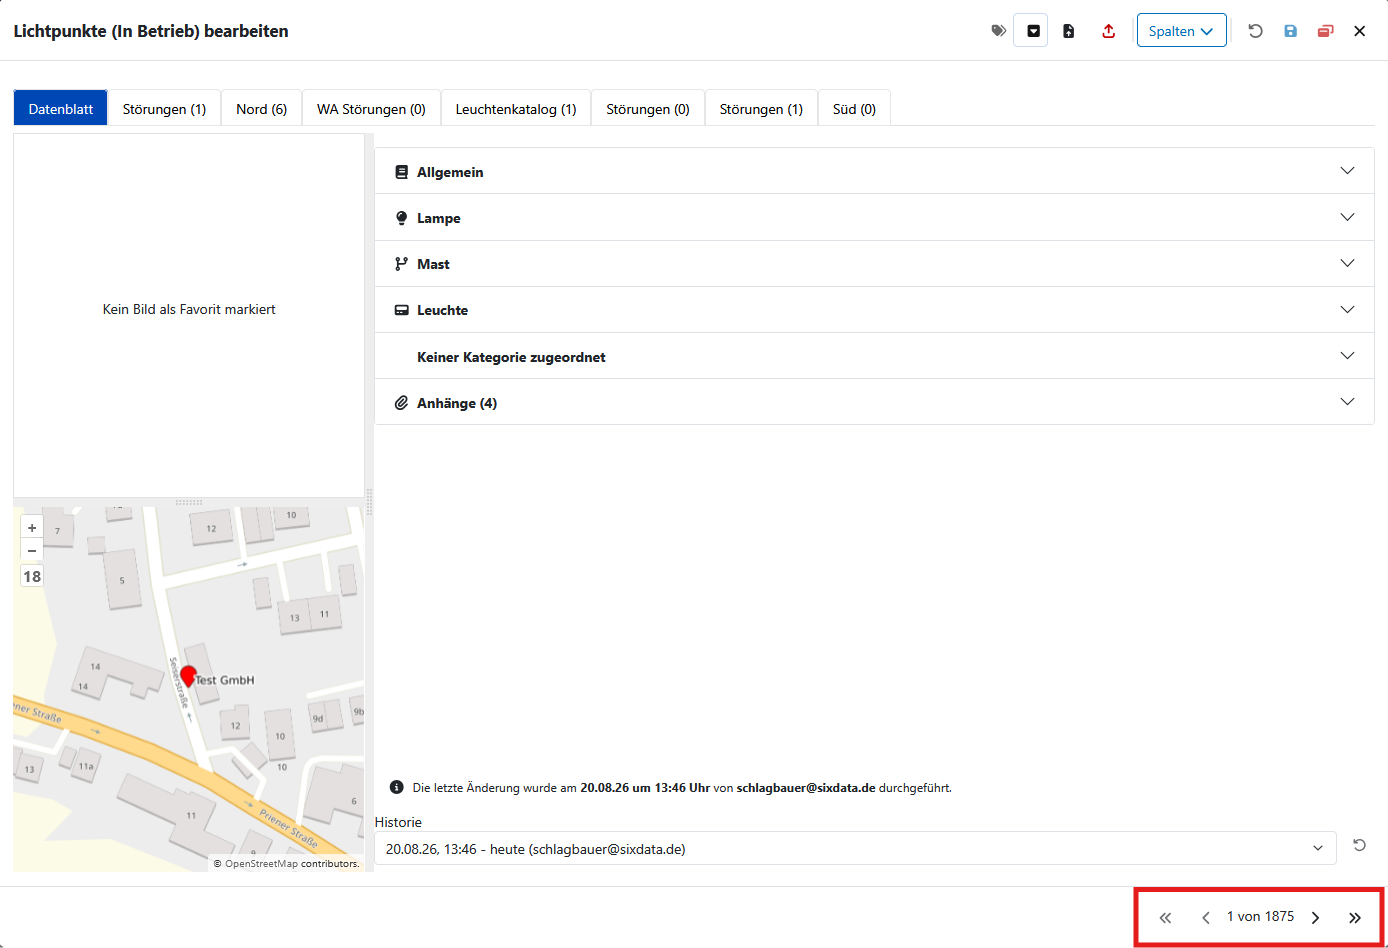Expand Keiner Kategorie zugeordnet section
The image size is (1388, 948).
pyautogui.click(x=874, y=356)
